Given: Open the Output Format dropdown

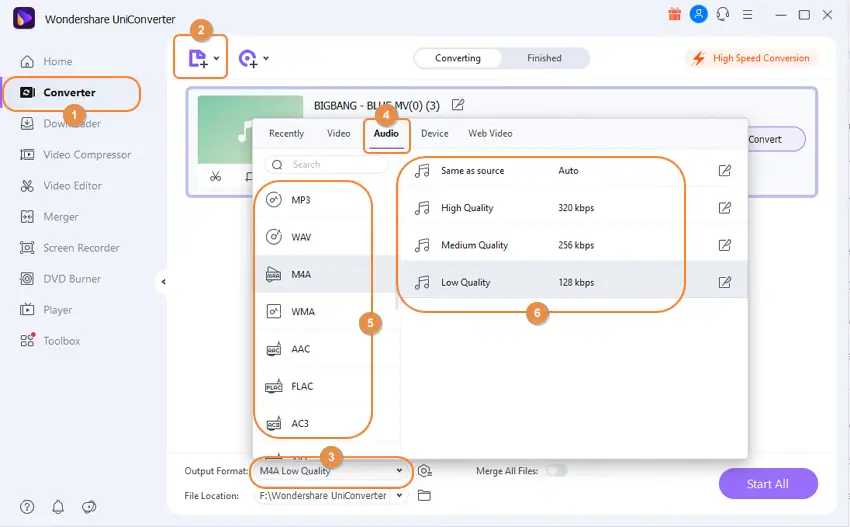Looking at the screenshot, I should (x=331, y=471).
